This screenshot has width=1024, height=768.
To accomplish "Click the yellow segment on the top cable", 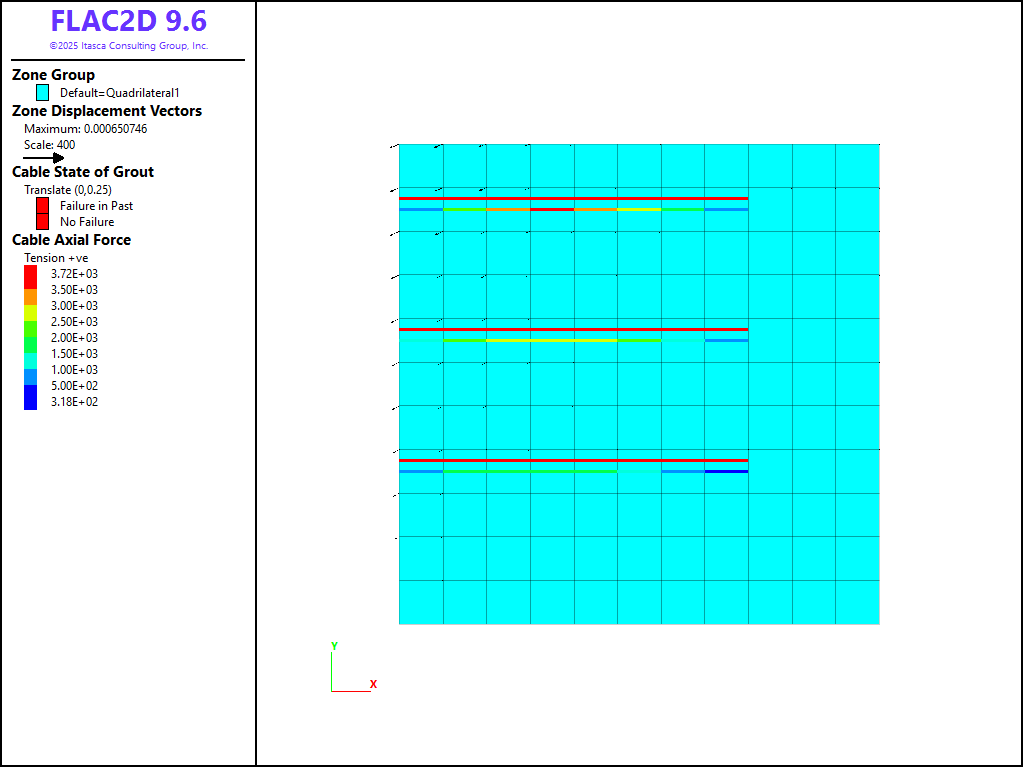I will click(639, 209).
